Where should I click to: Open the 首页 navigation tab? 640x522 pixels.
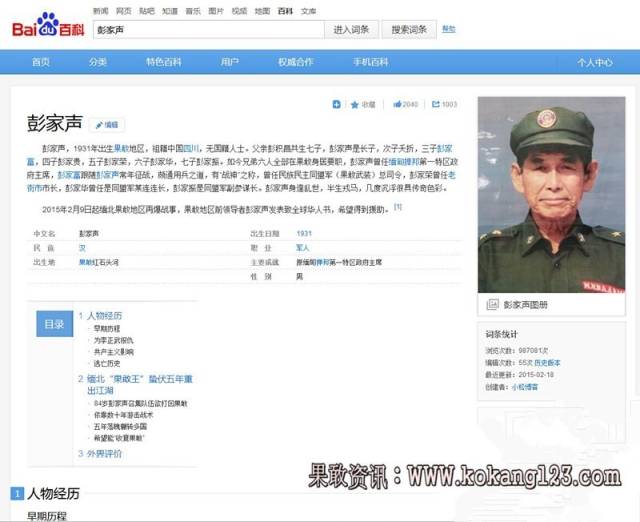(41, 62)
